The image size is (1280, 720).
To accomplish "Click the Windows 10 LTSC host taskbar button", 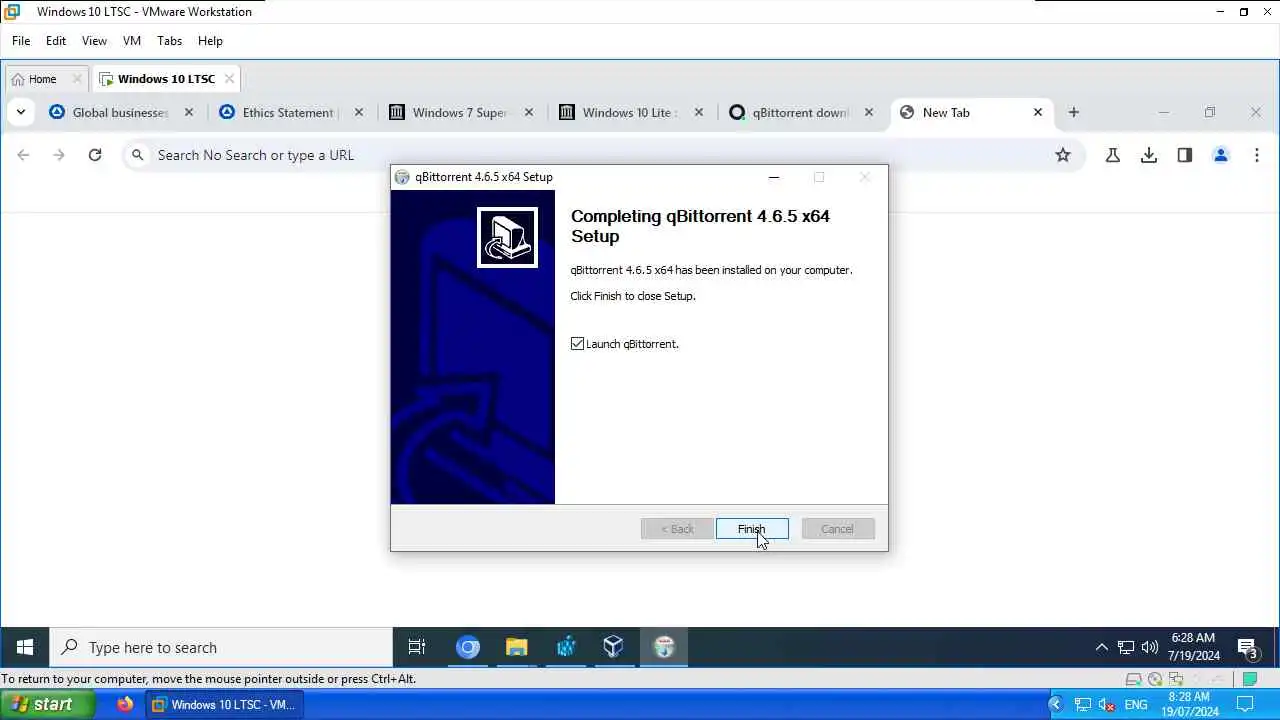I will [225, 704].
